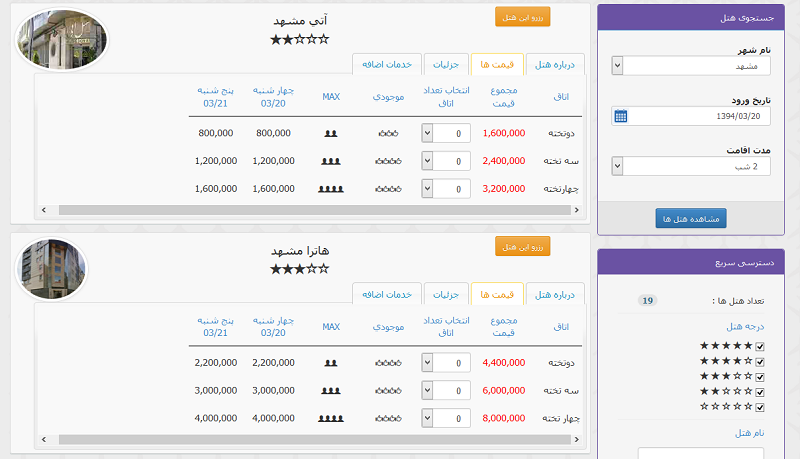Click the four-person MAX icon in Ati Mashhad quad row
The width and height of the screenshot is (800, 459).
(x=331, y=189)
